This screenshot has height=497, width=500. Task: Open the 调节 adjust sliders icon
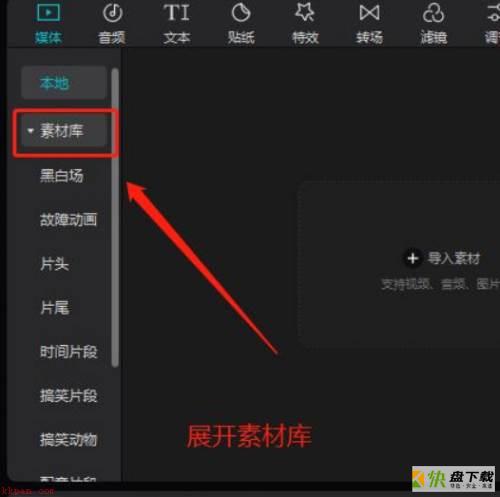pyautogui.click(x=493, y=13)
